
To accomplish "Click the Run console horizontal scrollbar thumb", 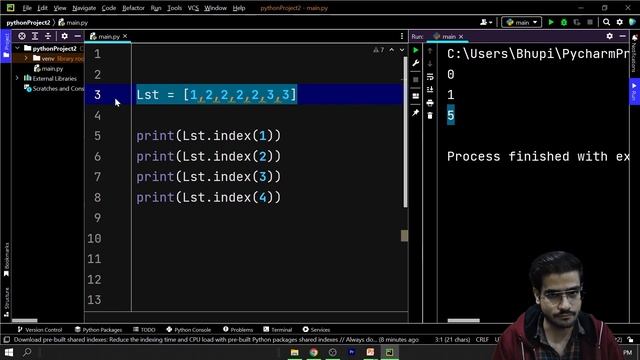I will pyautogui.click(x=463, y=320).
